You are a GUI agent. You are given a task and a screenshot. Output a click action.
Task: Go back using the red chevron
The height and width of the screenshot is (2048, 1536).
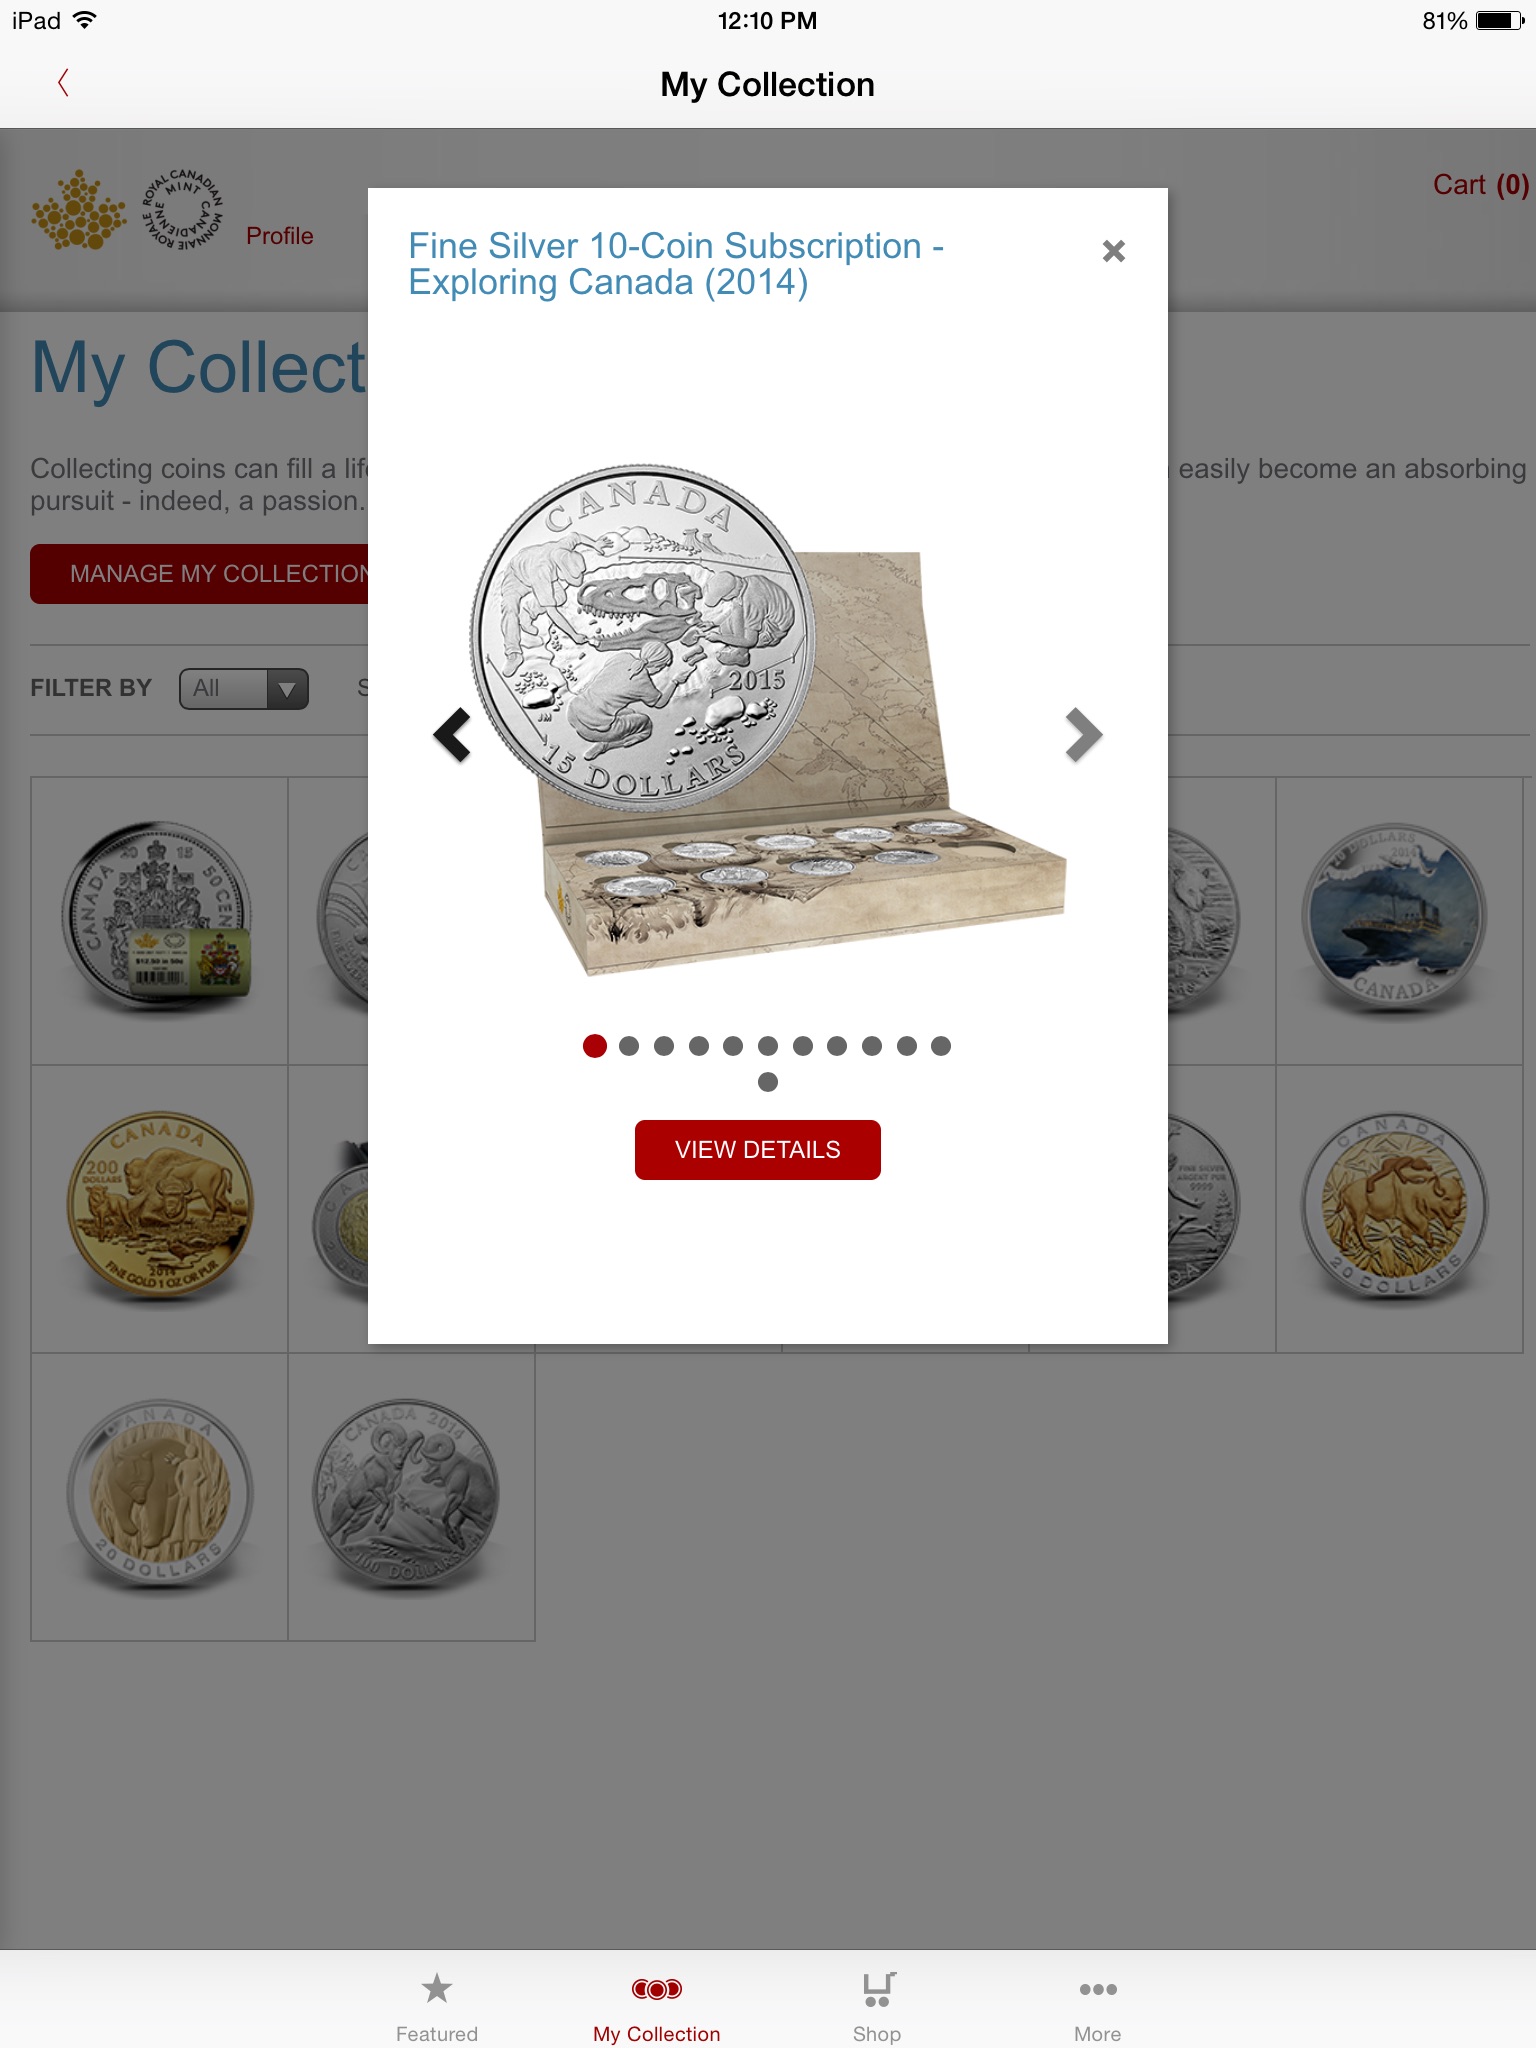click(63, 83)
